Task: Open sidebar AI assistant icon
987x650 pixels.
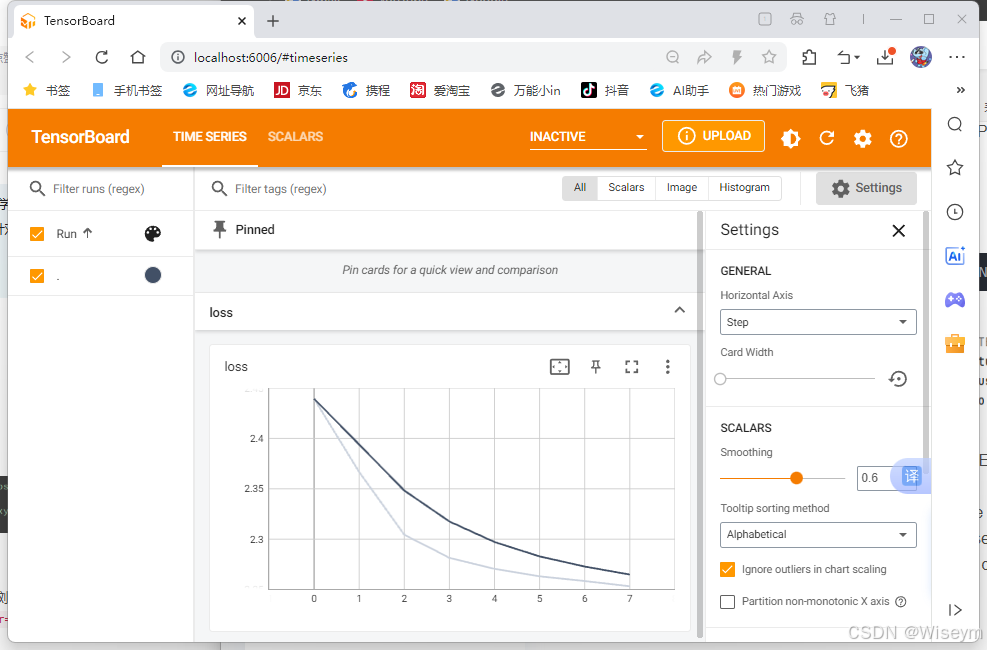Action: pyautogui.click(x=955, y=255)
